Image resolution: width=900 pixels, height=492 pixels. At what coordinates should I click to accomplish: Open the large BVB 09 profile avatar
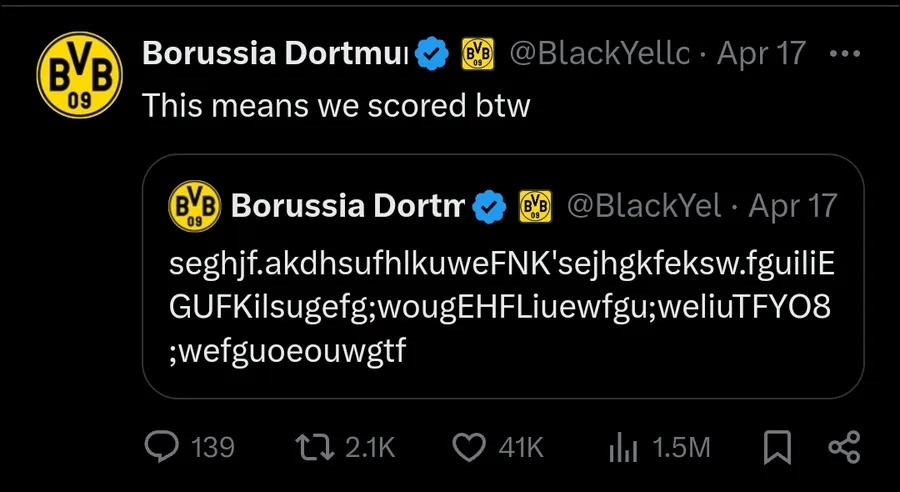[x=79, y=76]
